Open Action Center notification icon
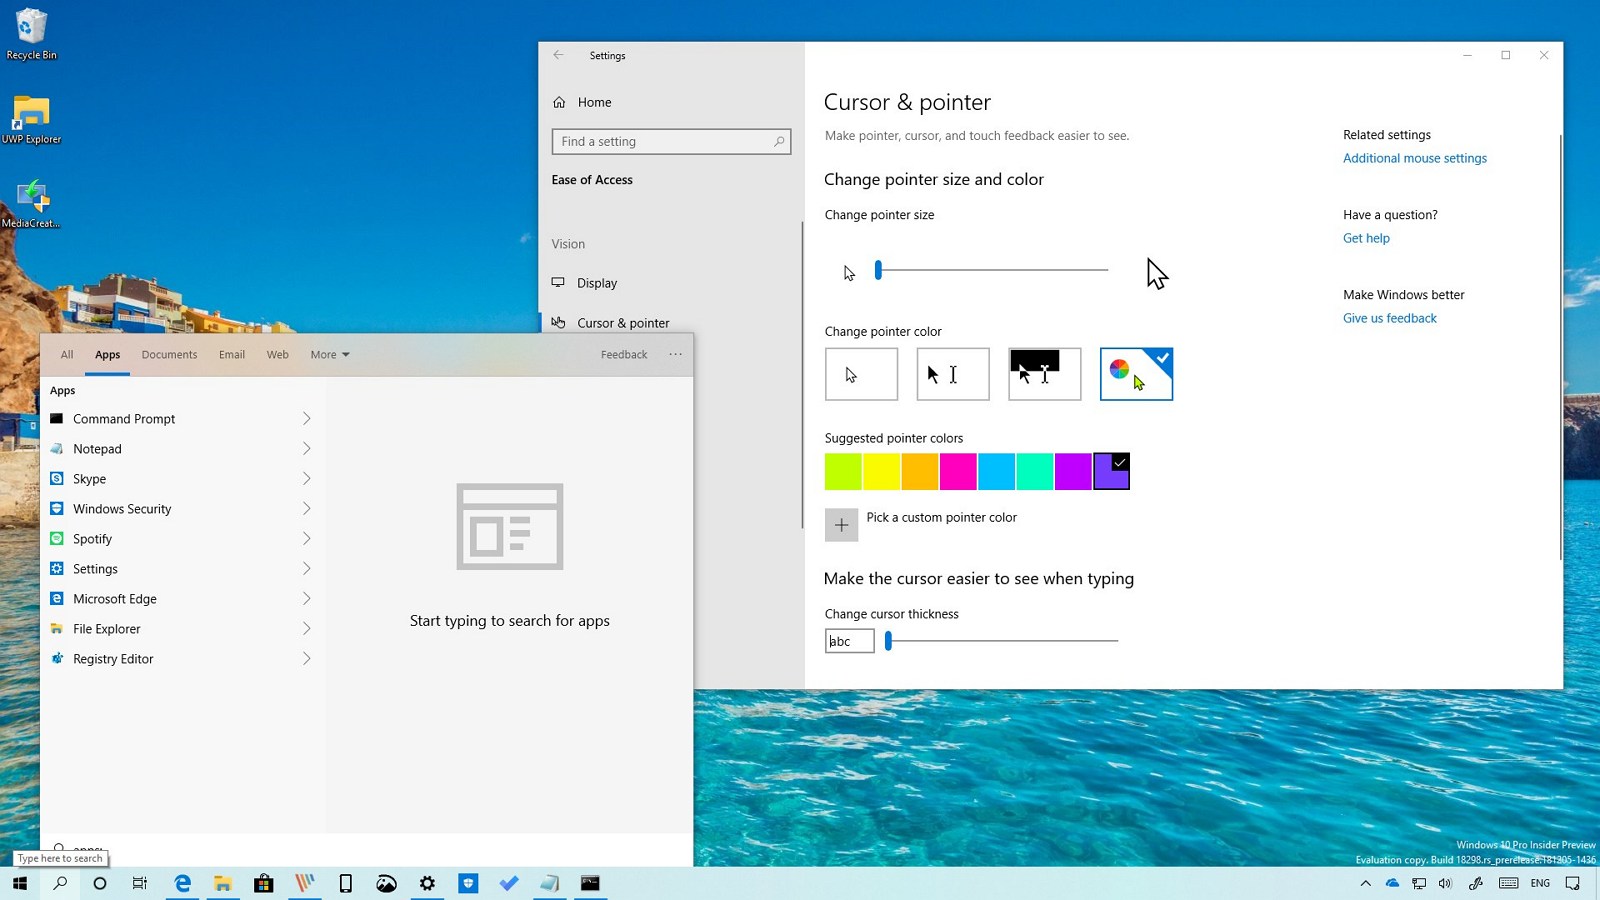Screen dimensions: 1600x900 [x=1573, y=883]
